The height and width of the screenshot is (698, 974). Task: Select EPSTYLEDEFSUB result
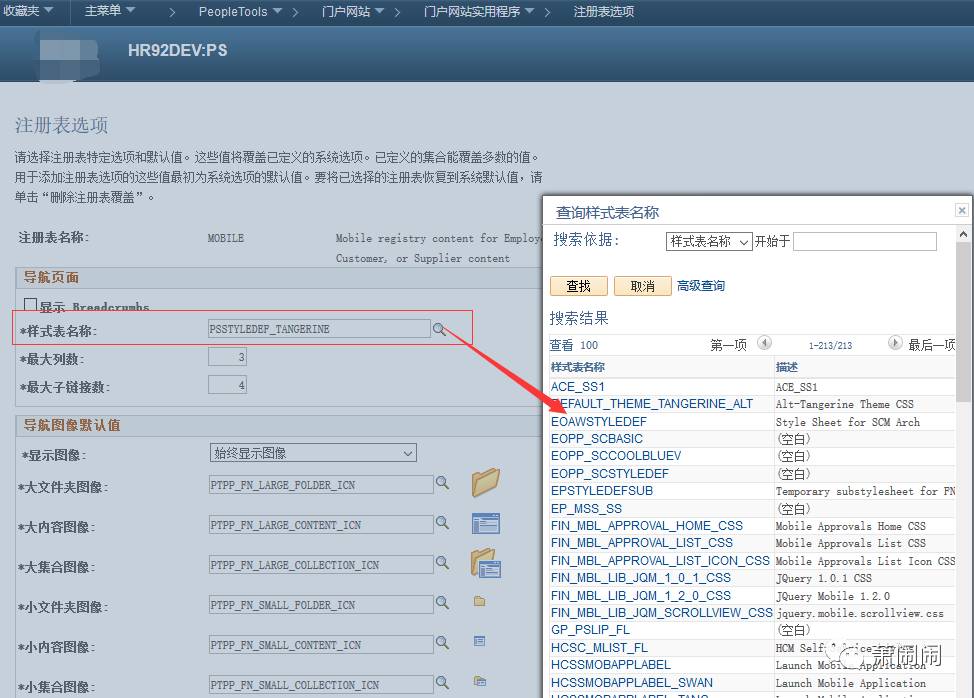point(602,491)
